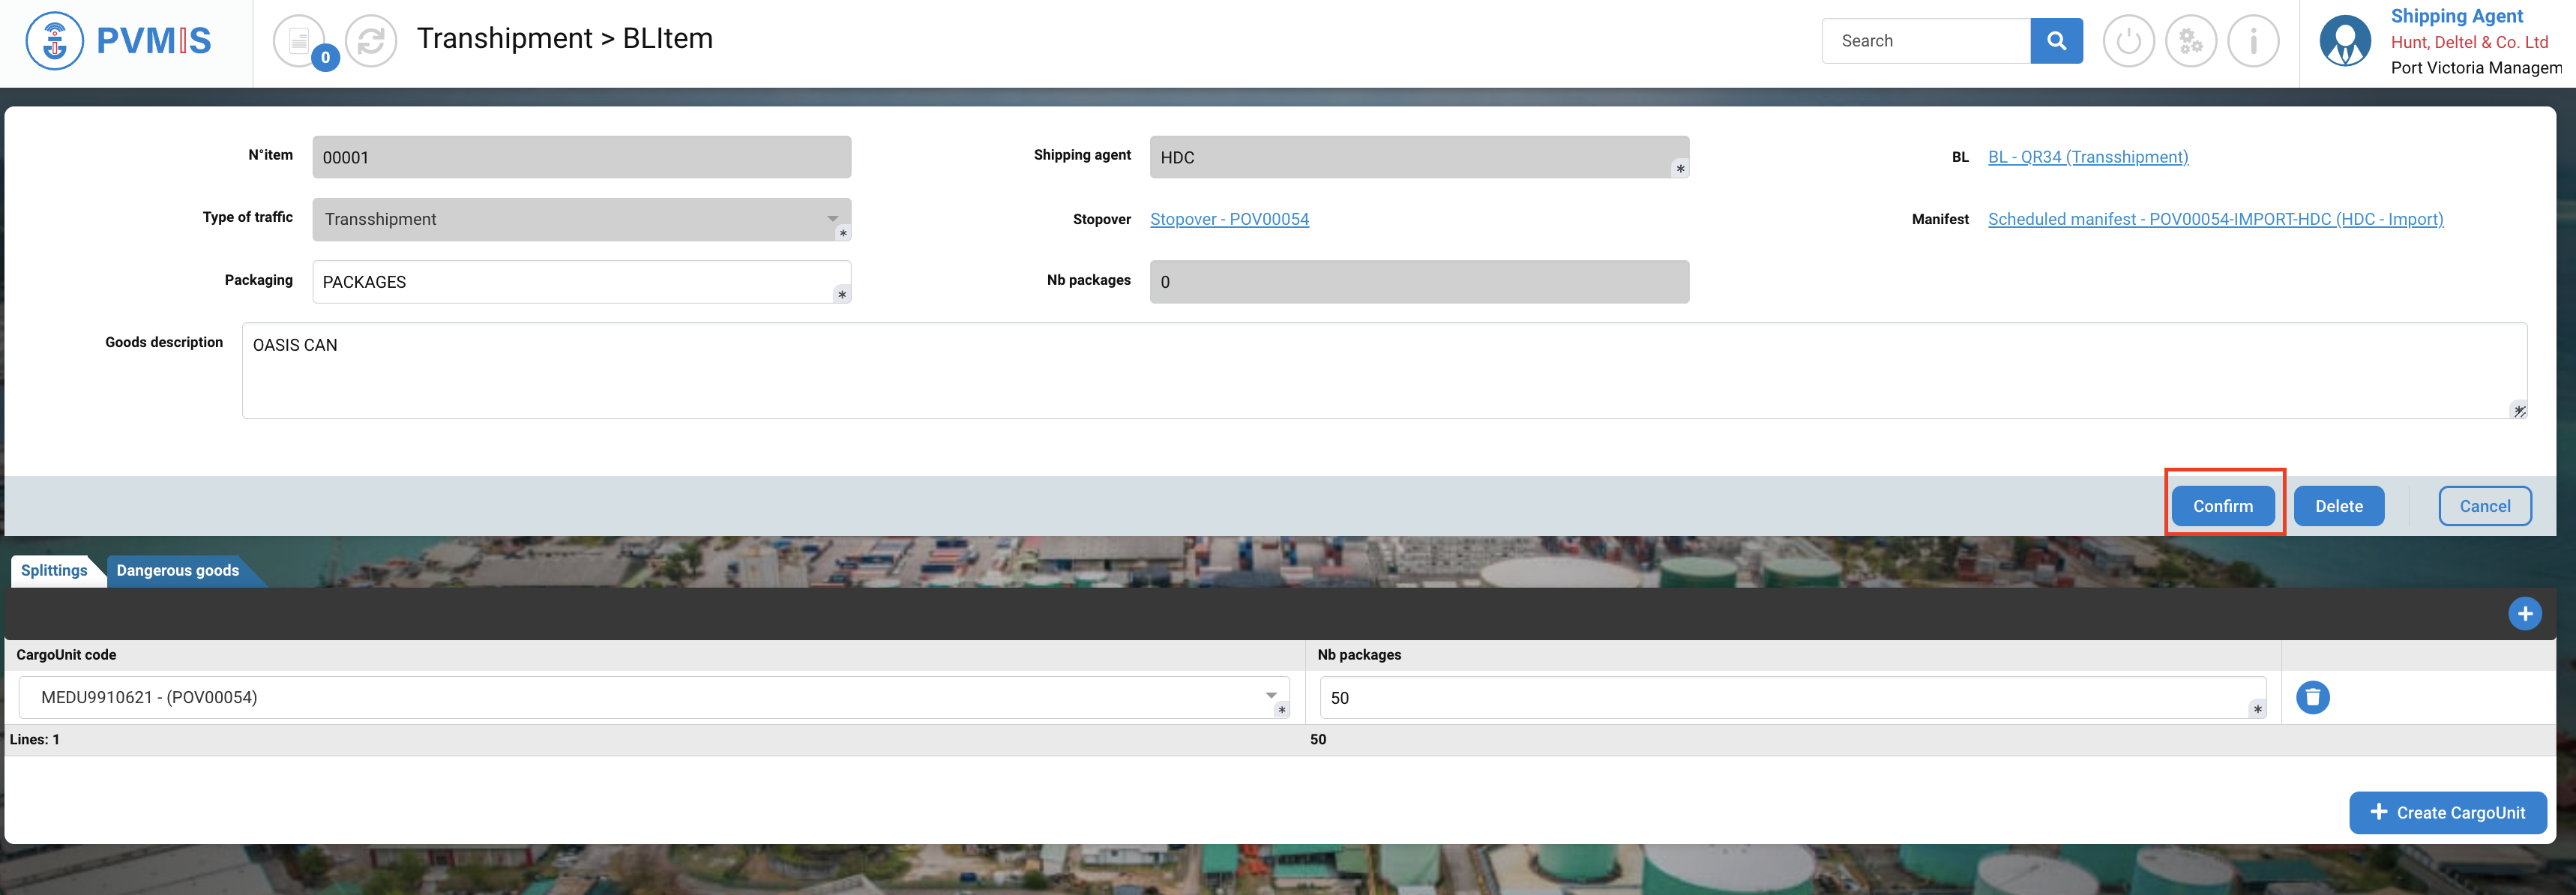Click the Packaging combo field
2576x895 pixels.
point(580,282)
